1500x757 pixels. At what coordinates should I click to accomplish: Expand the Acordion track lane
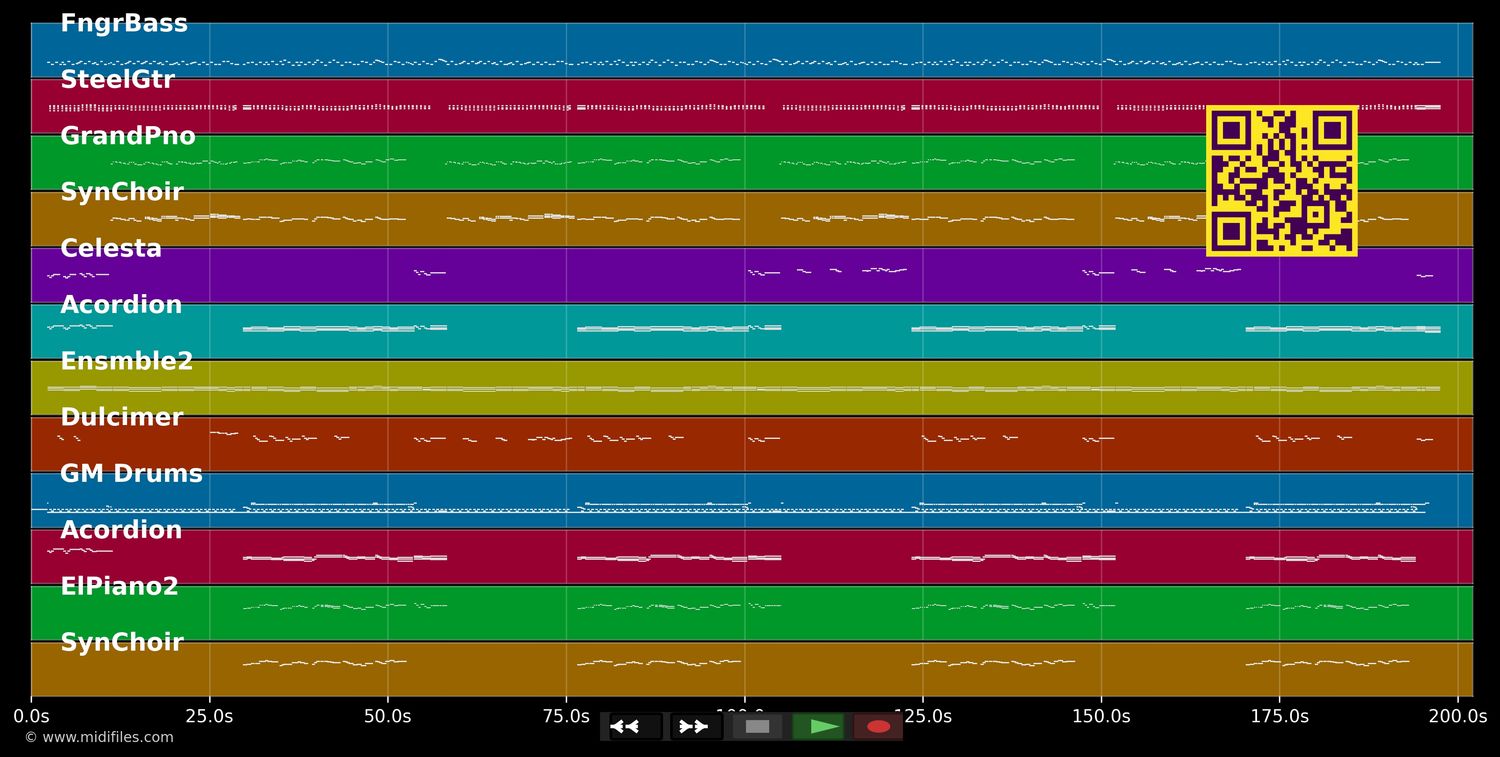121,304
